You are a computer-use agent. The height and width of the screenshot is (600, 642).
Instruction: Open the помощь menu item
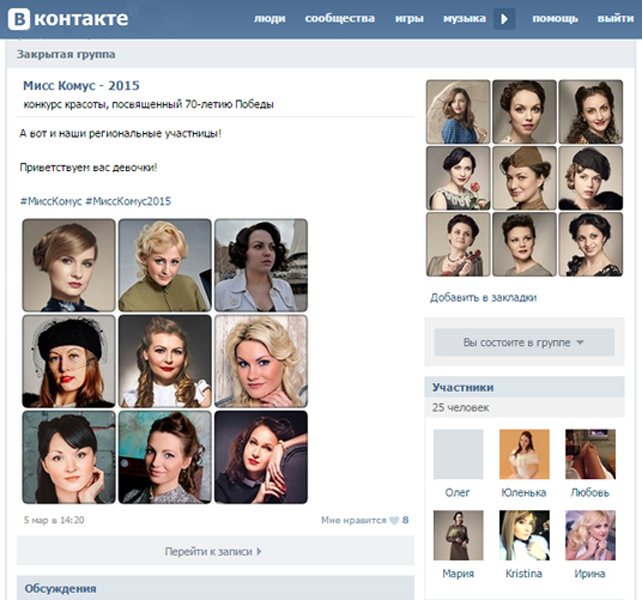555,18
